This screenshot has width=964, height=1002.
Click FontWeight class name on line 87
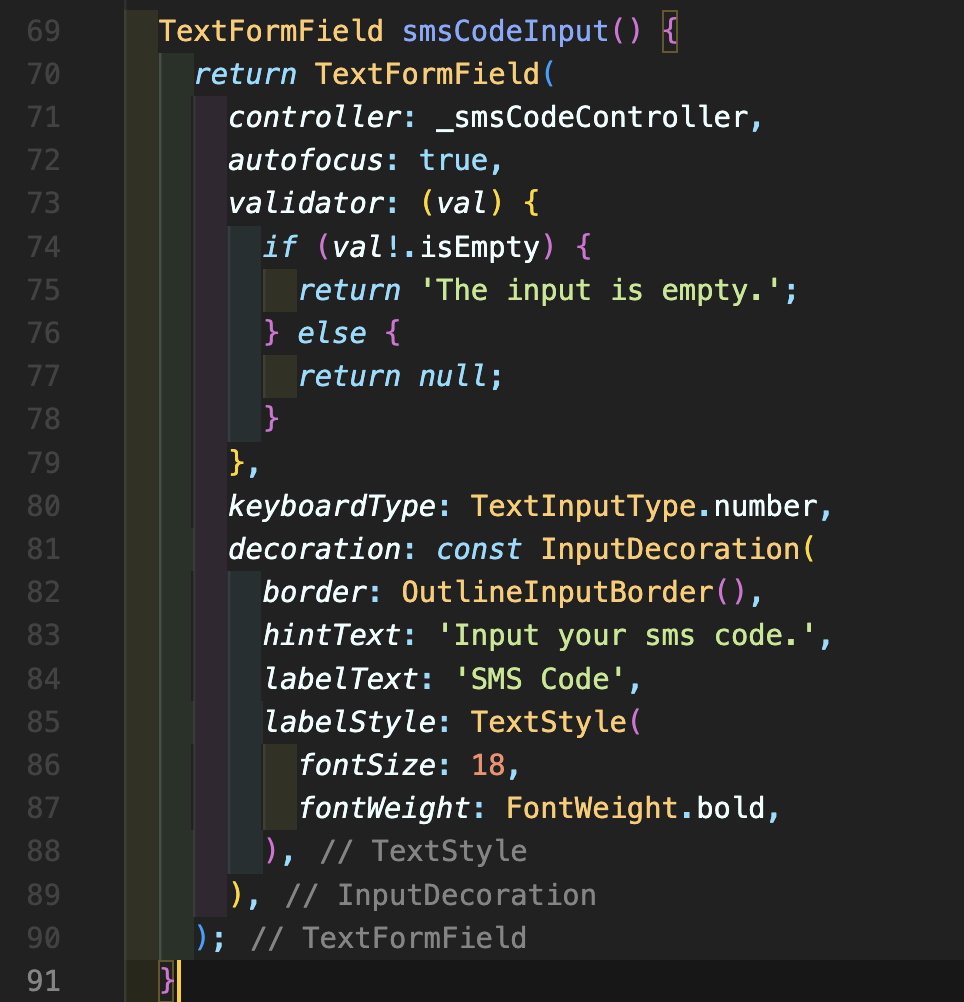click(592, 809)
